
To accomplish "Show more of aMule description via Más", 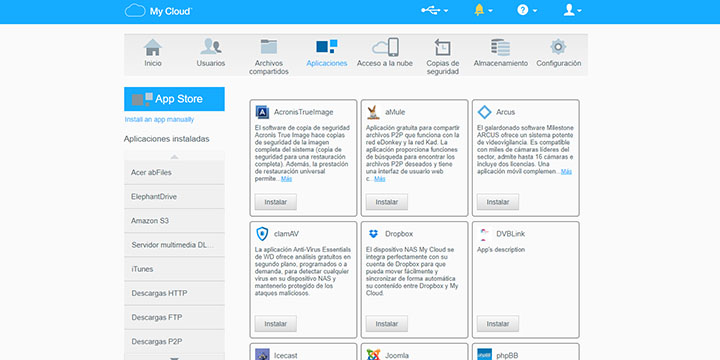I will [x=379, y=179].
